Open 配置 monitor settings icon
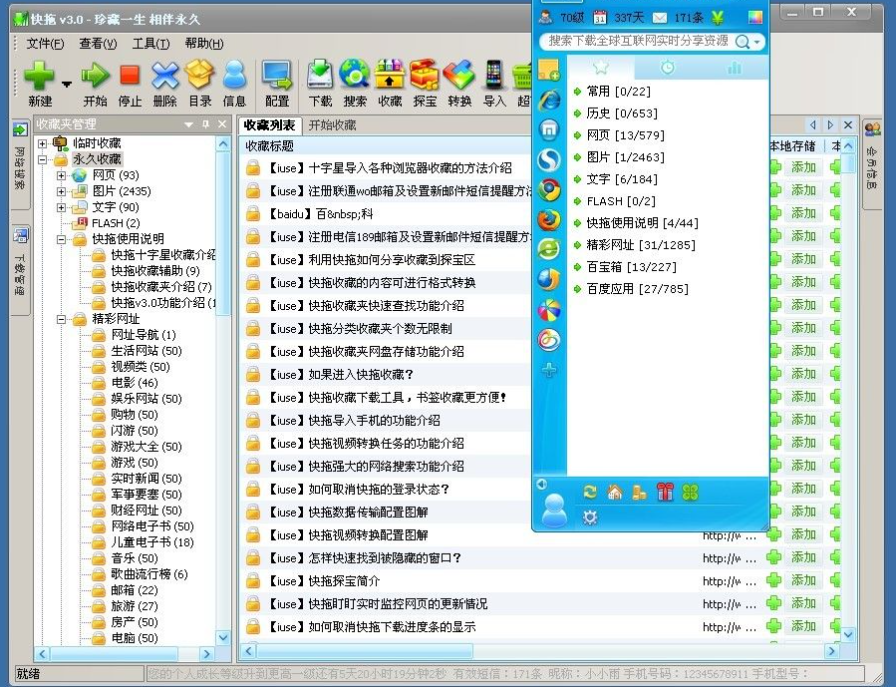896x687 pixels. point(277,75)
